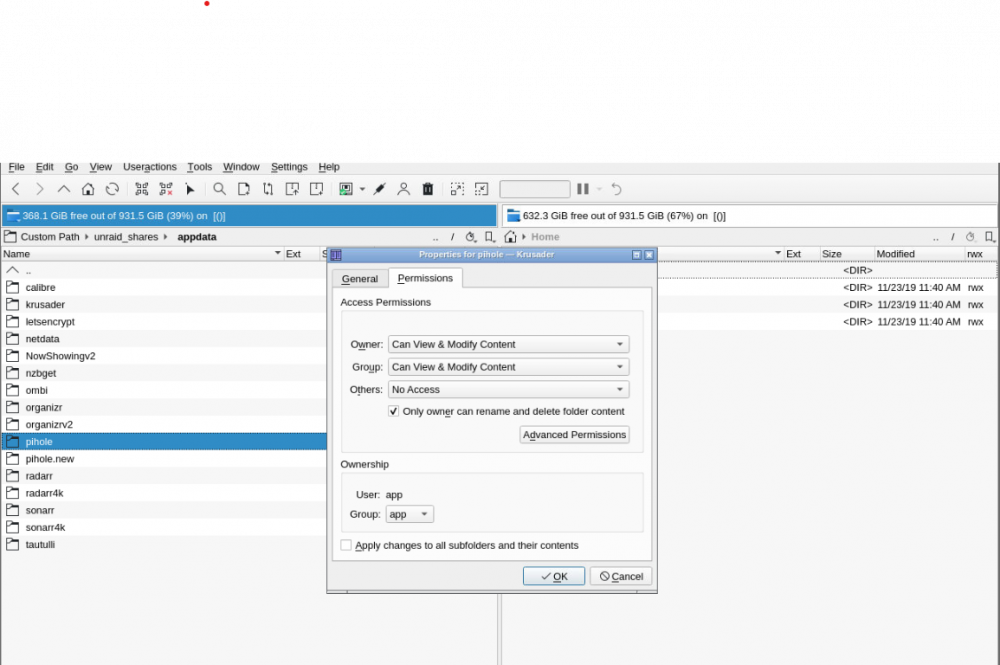The height and width of the screenshot is (665, 1000).
Task: Select the radarr4k folder
Action: coord(45,493)
